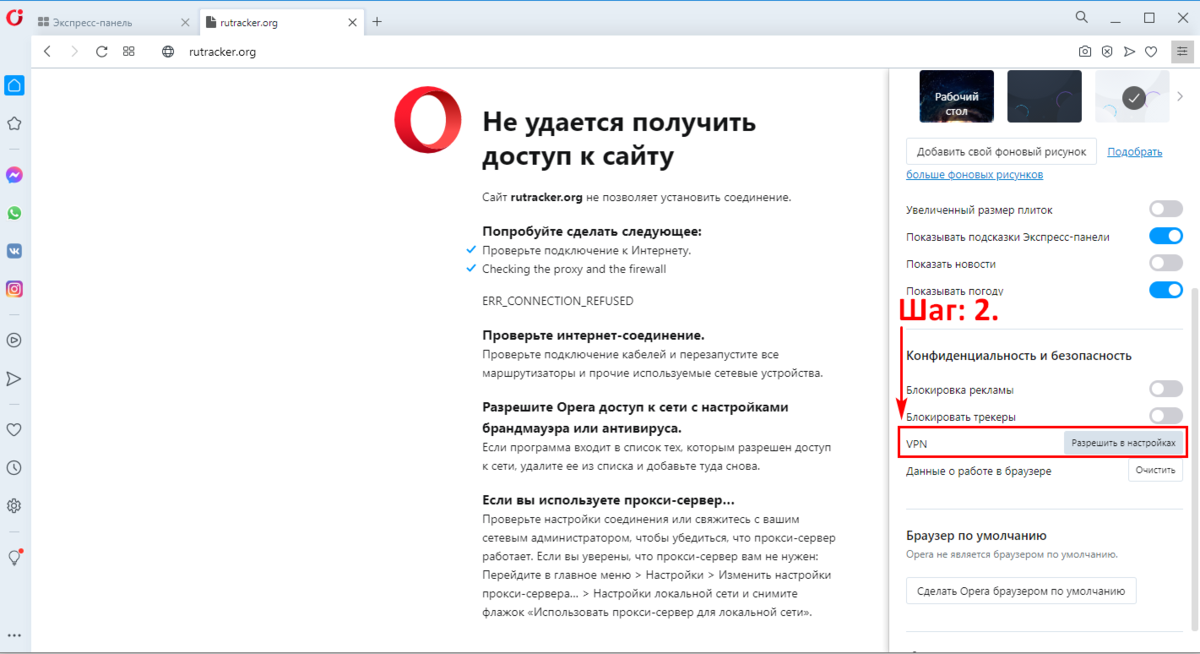1200x654 pixels.
Task: Disable Показывать подсказки Экспресс-панели switch
Action: (1166, 237)
